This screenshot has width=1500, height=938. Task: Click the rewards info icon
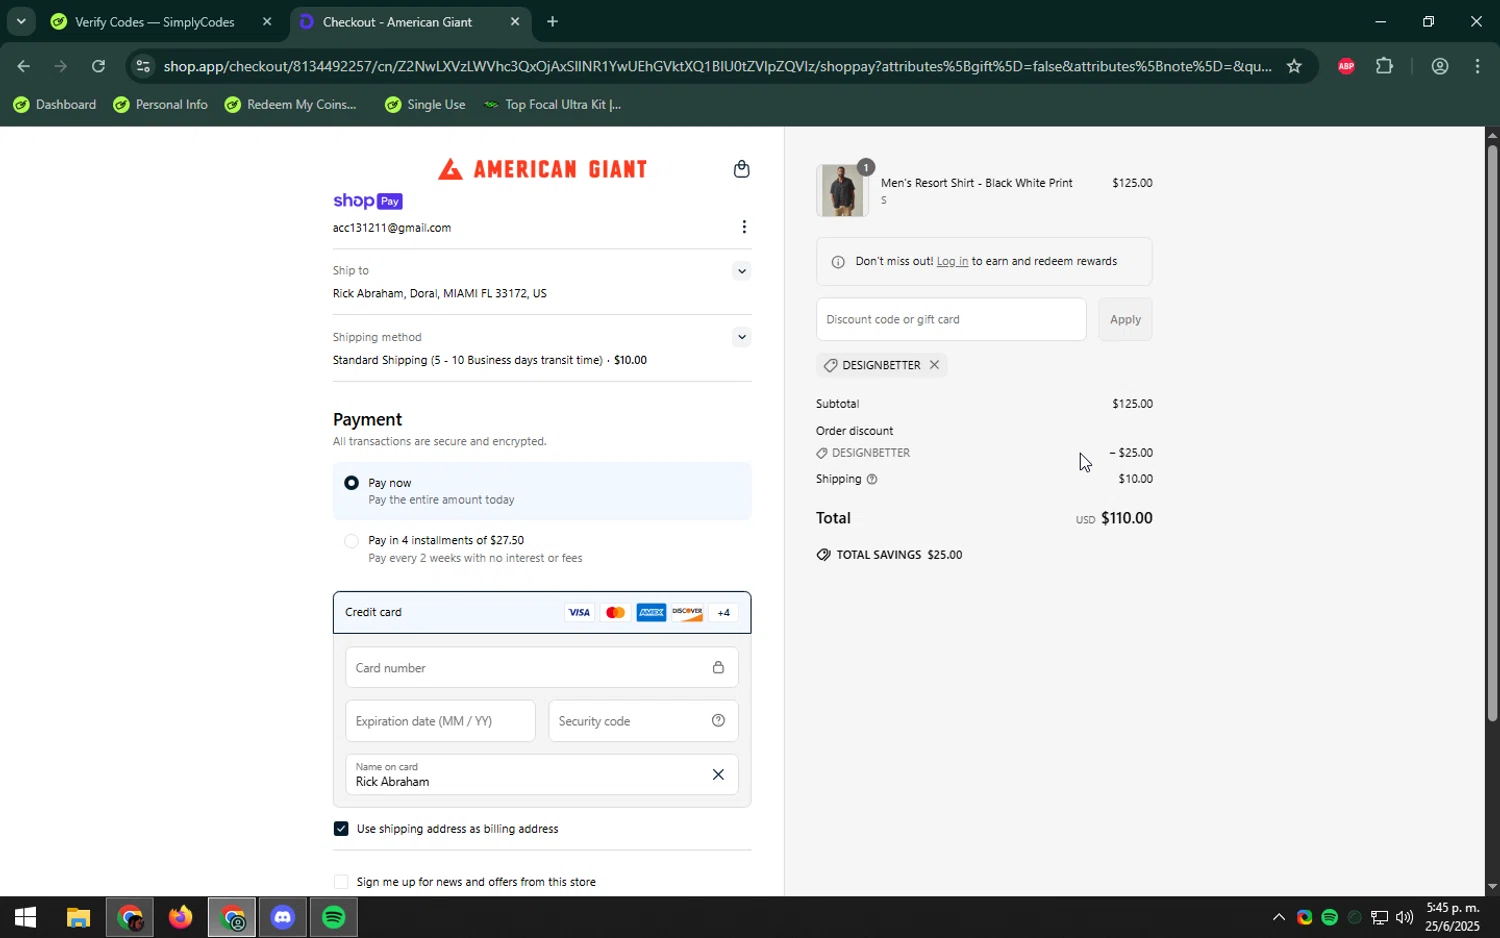click(838, 262)
